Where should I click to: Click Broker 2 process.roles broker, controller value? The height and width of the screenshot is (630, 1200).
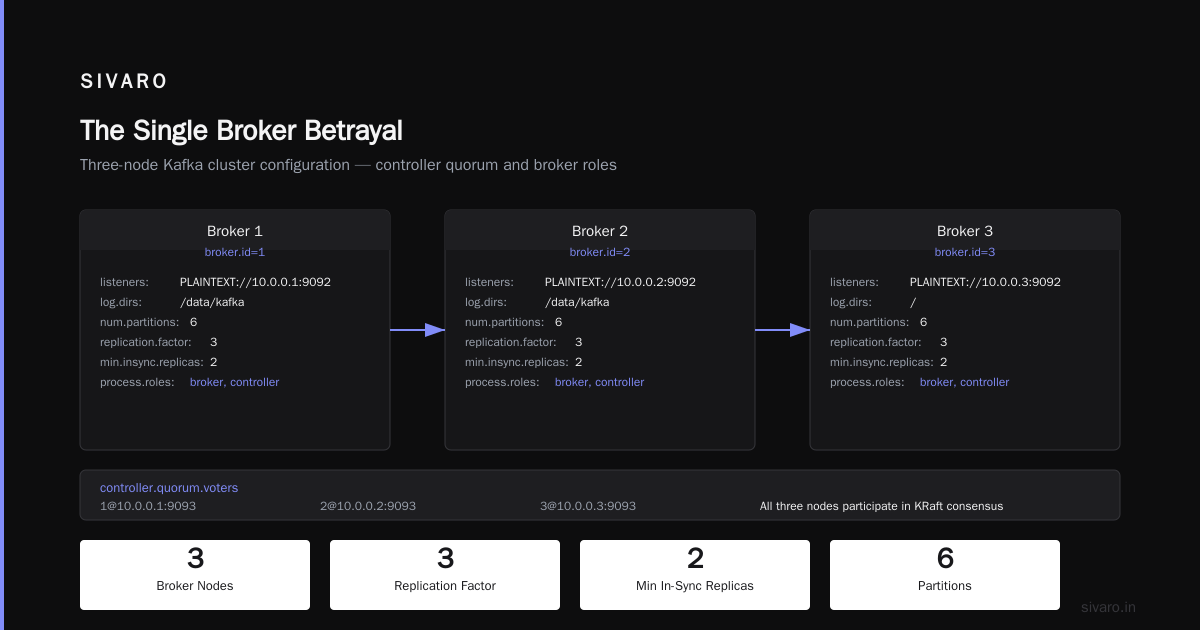click(600, 382)
